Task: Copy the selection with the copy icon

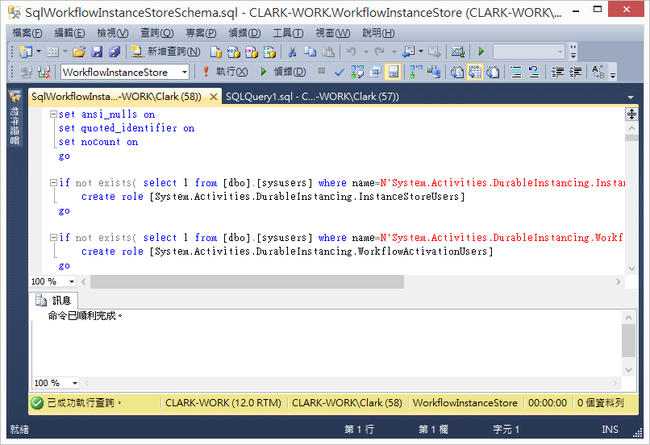Action: pyautogui.click(x=310, y=51)
